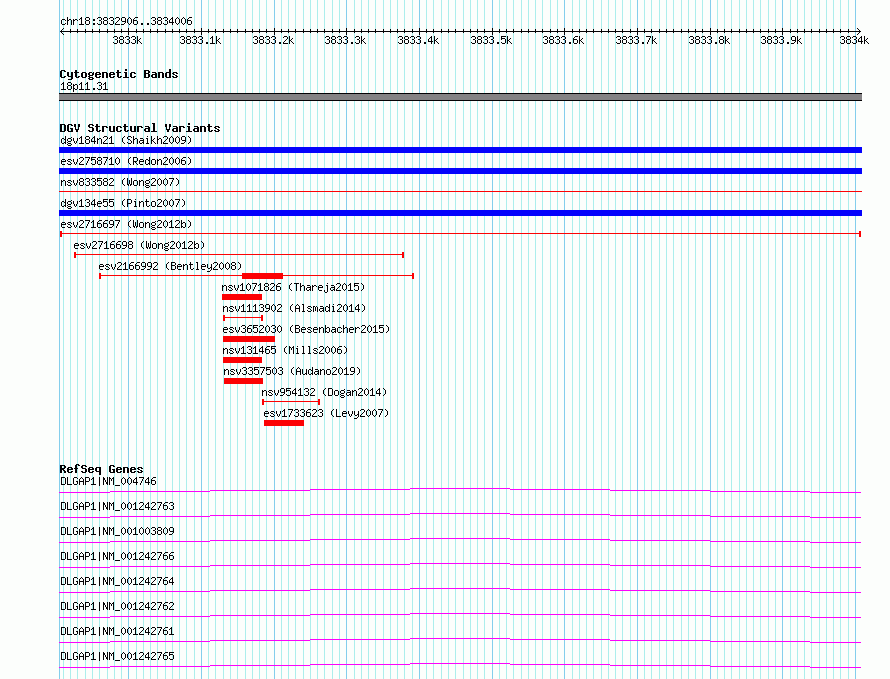The image size is (890, 679).
Task: Open the esv2166992 (Bentley2008) variant label
Action: click(x=170, y=266)
